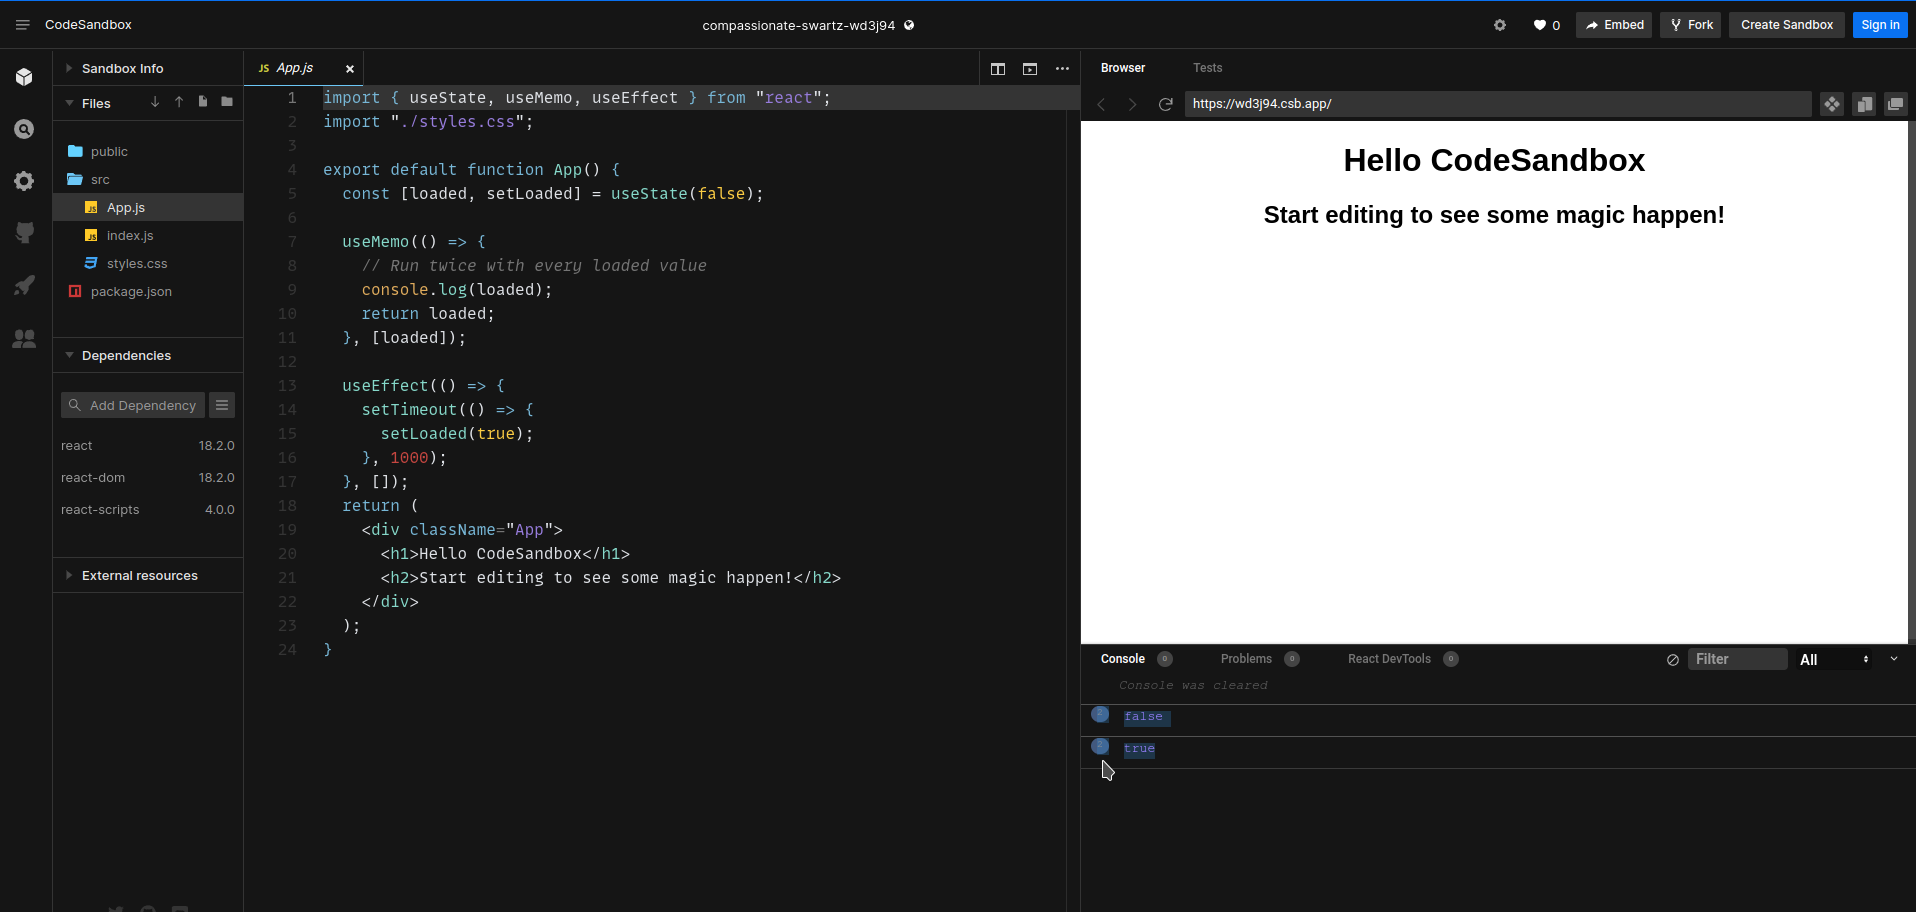
Task: Split the editor with layout icon
Action: 998,69
